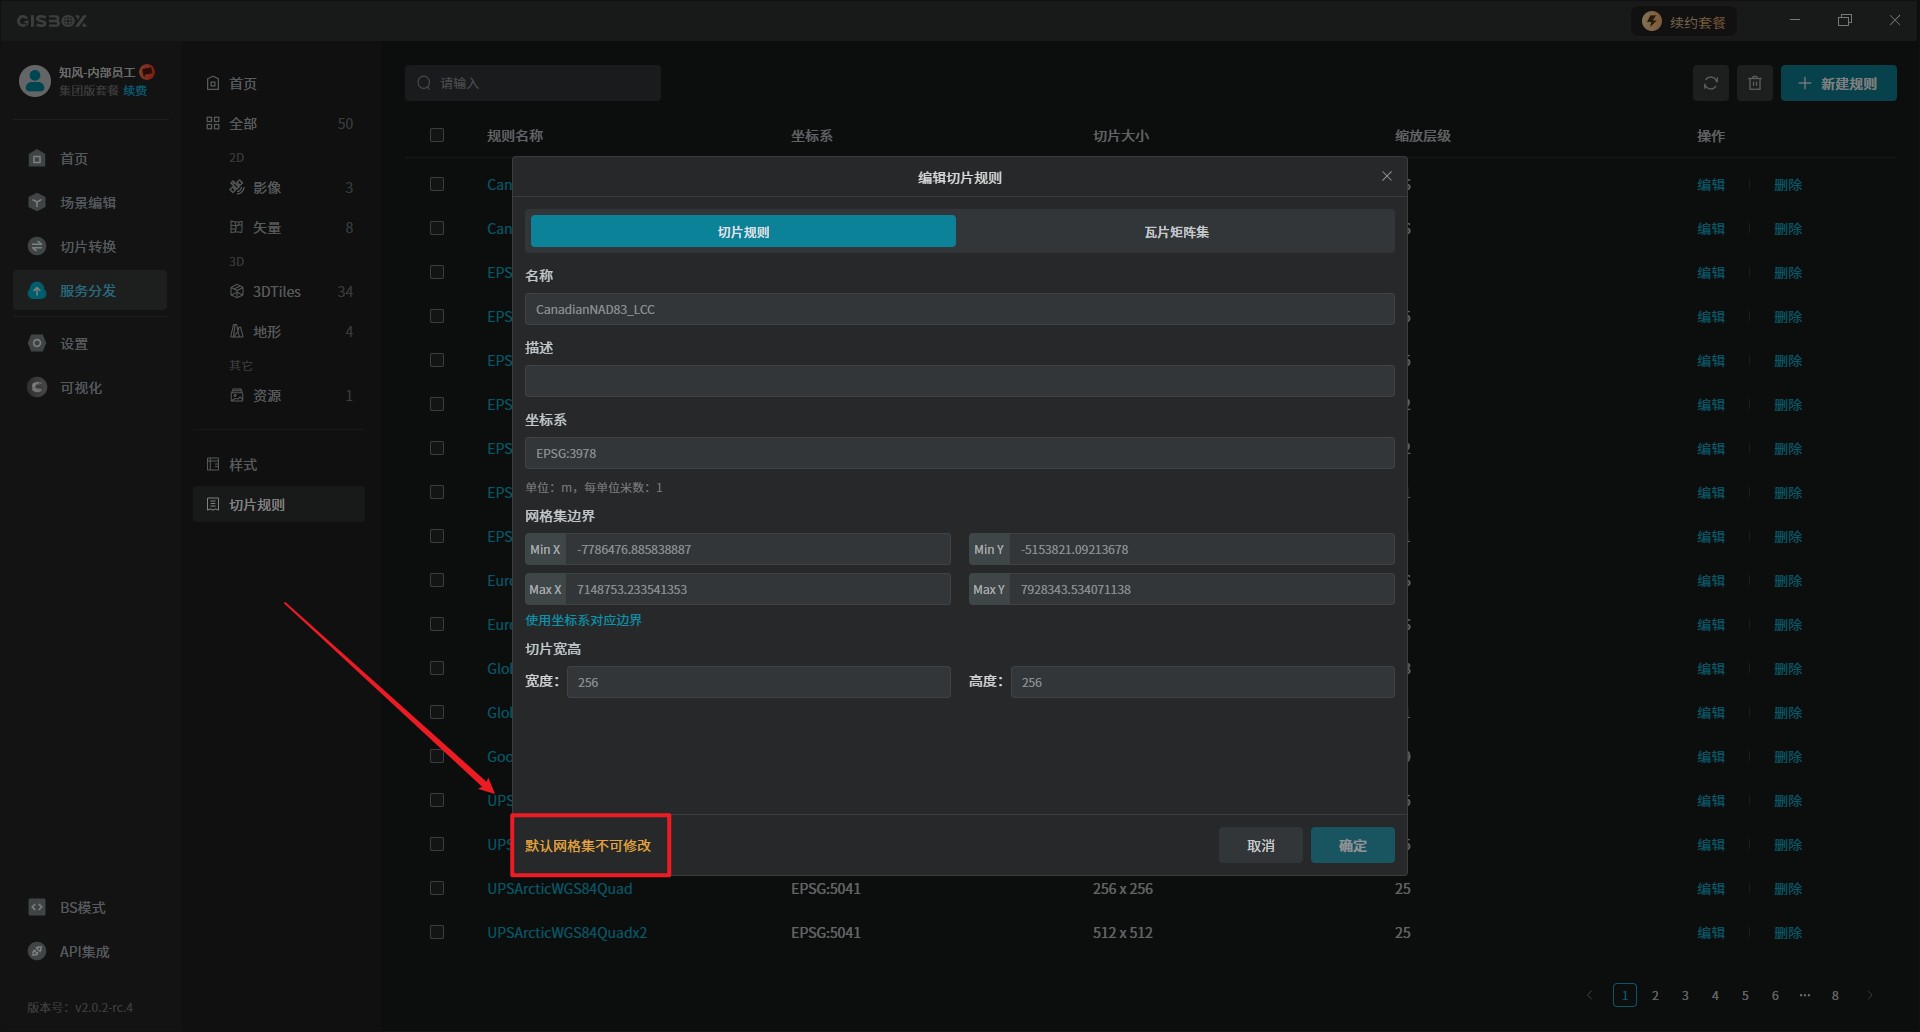Open 场景编辑 from the left sidebar
This screenshot has height=1032, width=1920.
[x=87, y=203]
